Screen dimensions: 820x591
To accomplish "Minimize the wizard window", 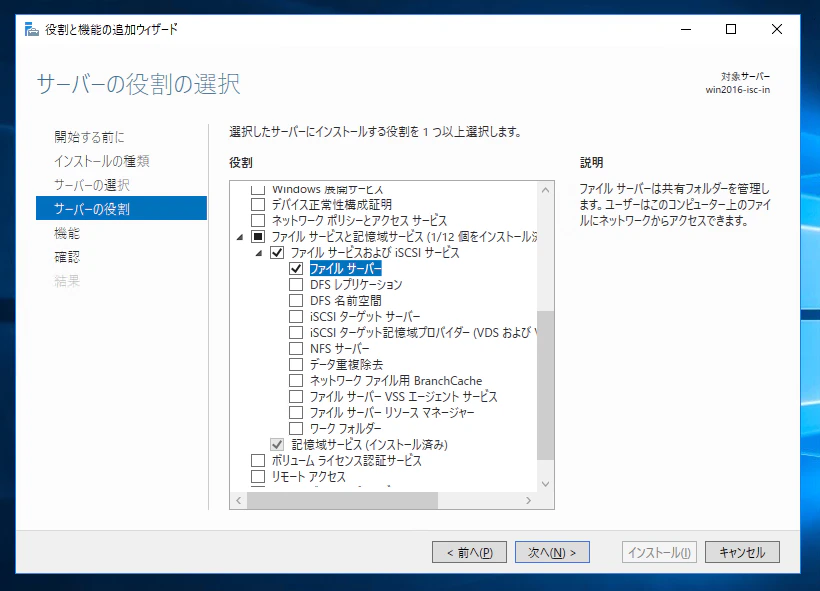I will 686,29.
